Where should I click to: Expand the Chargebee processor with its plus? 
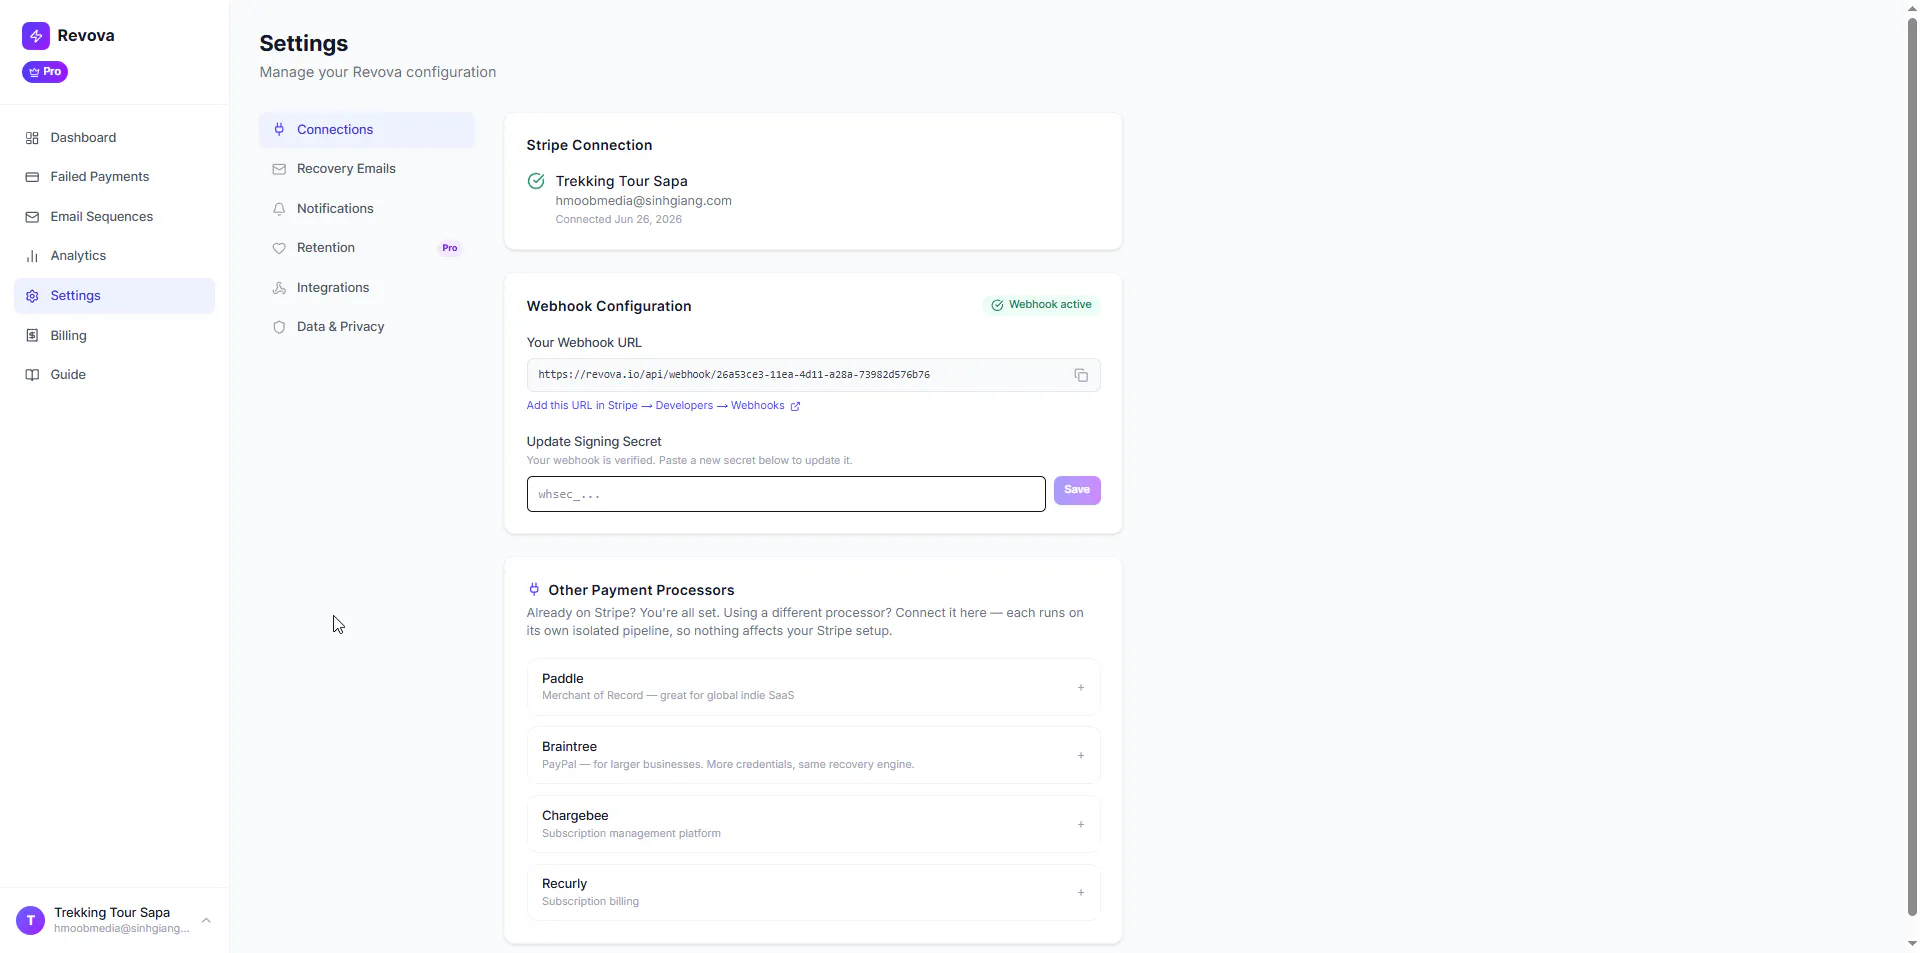pyautogui.click(x=1081, y=824)
